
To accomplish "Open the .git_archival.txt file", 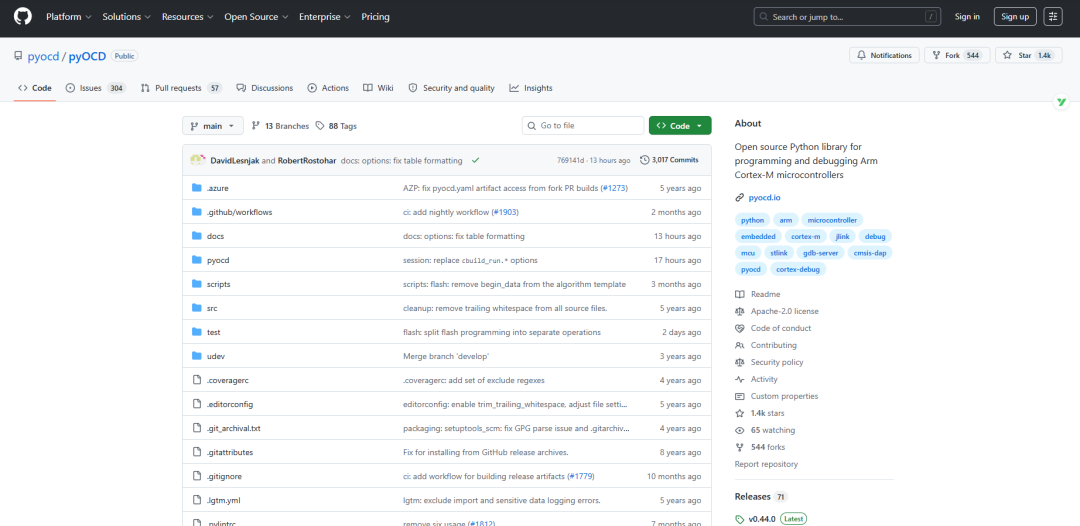I will [x=233, y=428].
